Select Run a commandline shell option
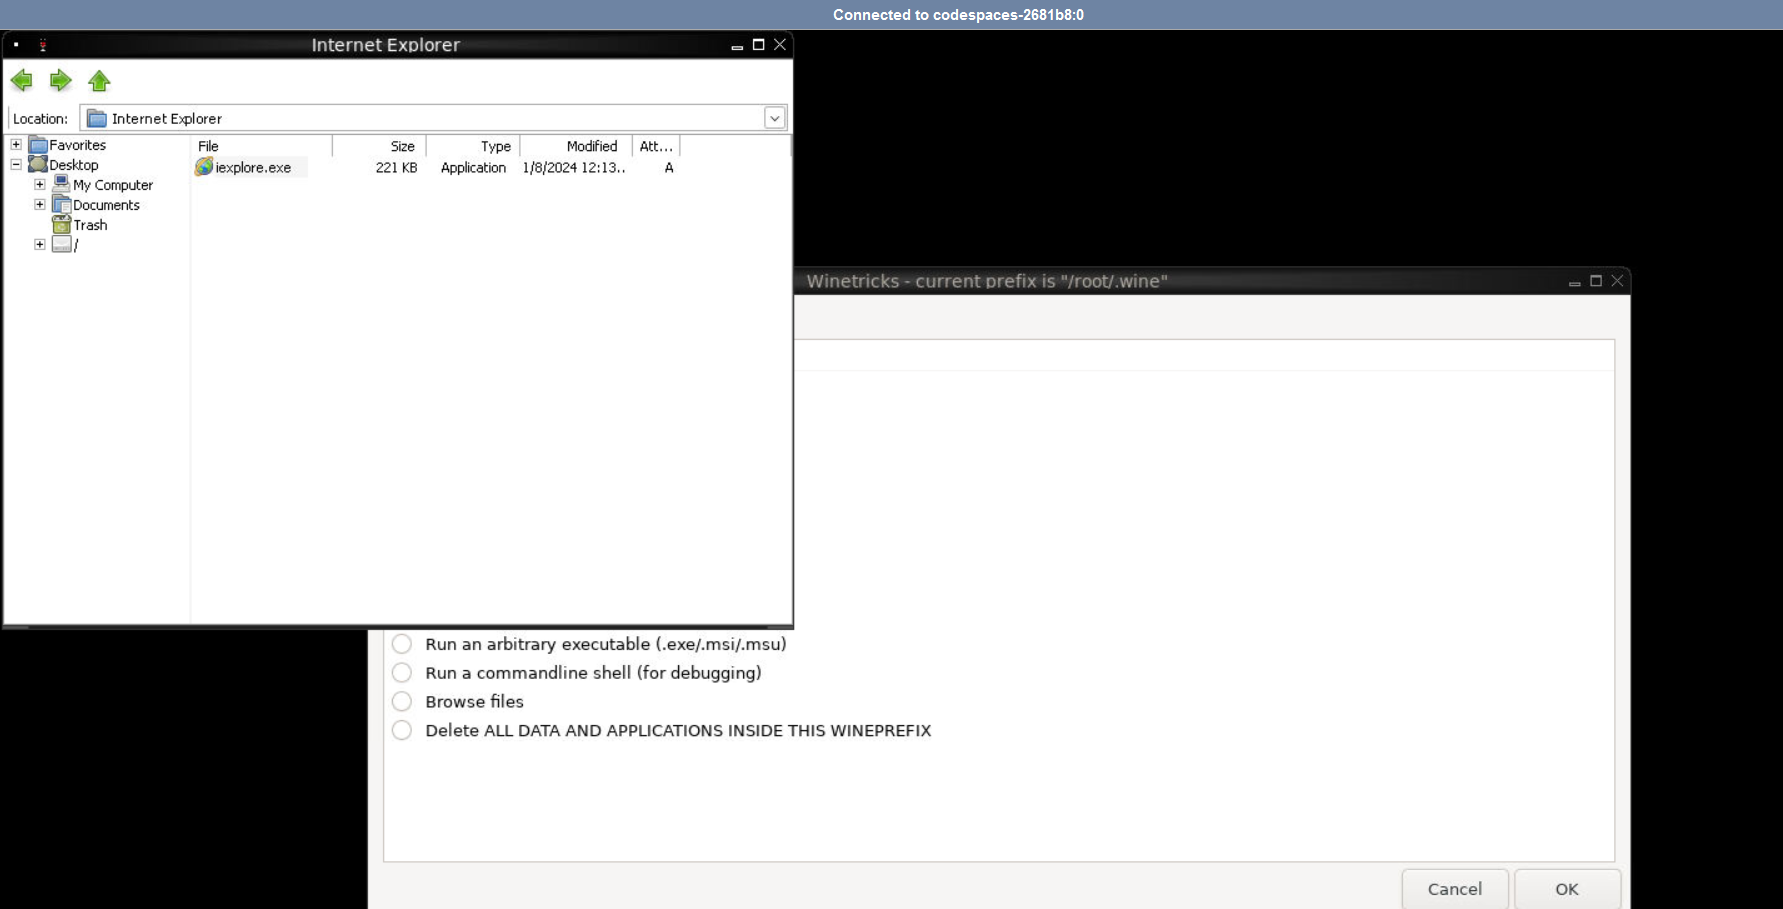 (402, 673)
